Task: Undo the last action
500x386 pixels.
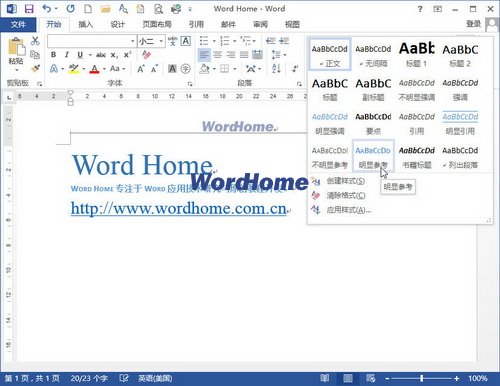Action: (47, 9)
